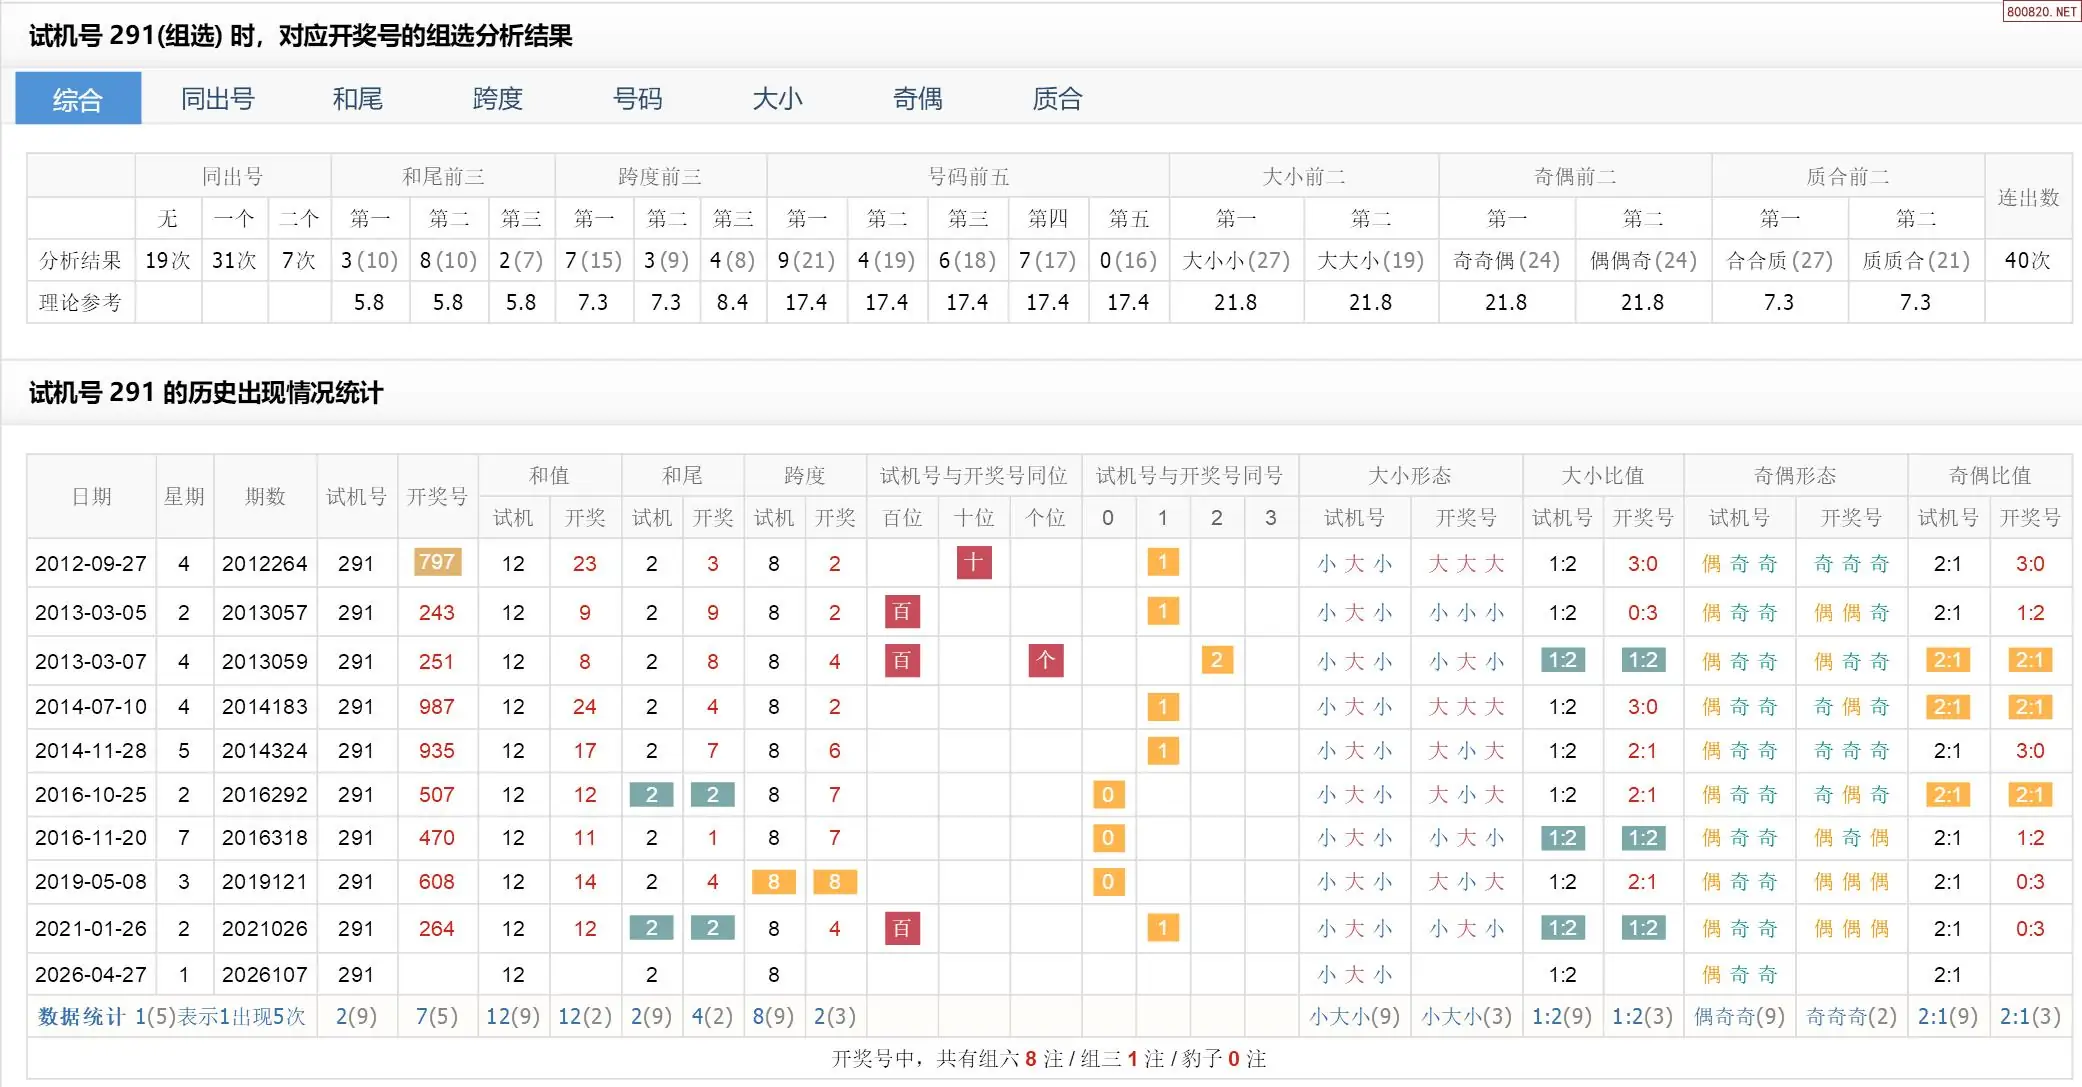Click the 日期 column header

[x=91, y=496]
